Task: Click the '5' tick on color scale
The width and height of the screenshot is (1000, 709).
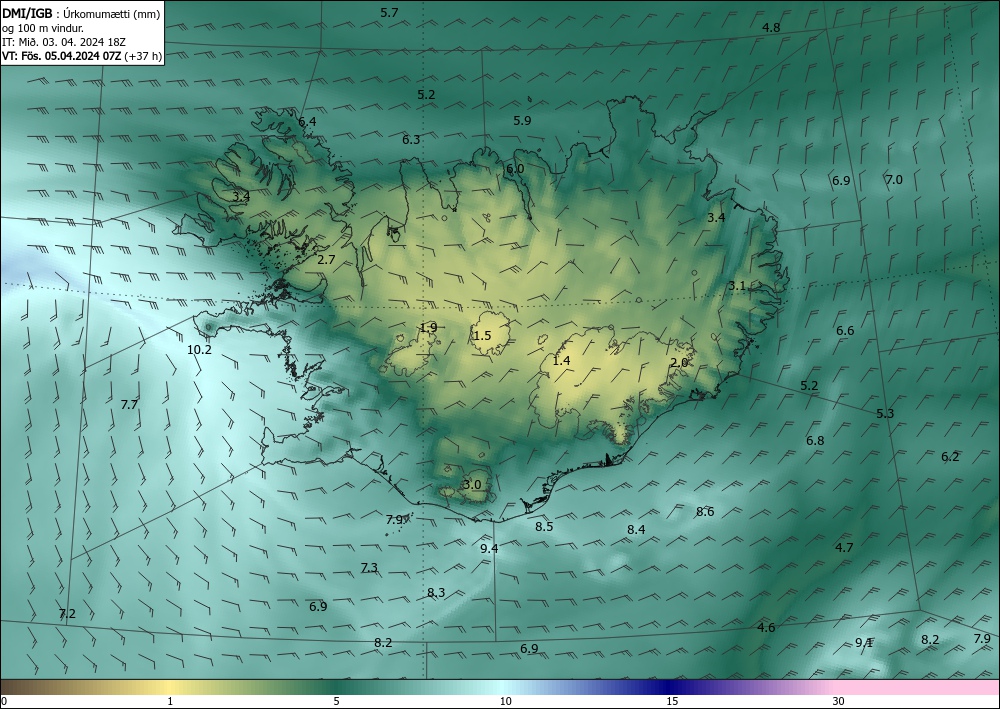Action: click(x=337, y=701)
